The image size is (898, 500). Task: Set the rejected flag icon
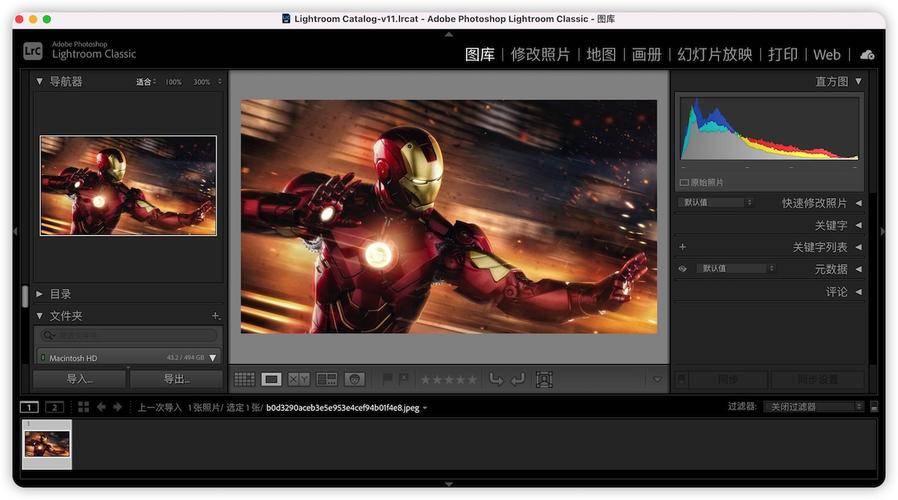(x=404, y=379)
